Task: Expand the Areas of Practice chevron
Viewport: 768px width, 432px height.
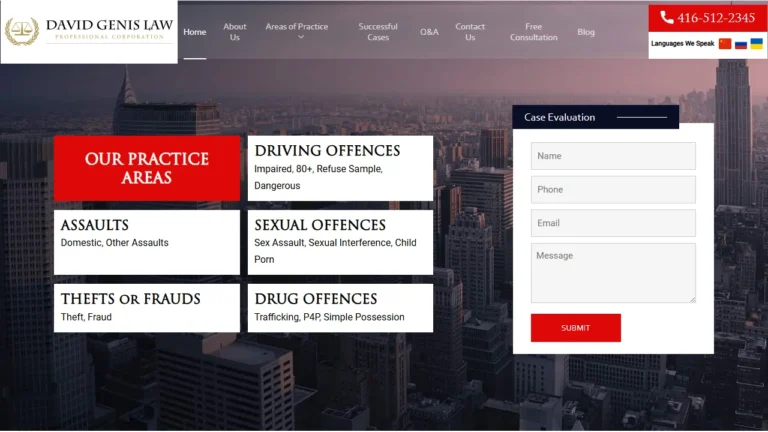Action: 301,37
